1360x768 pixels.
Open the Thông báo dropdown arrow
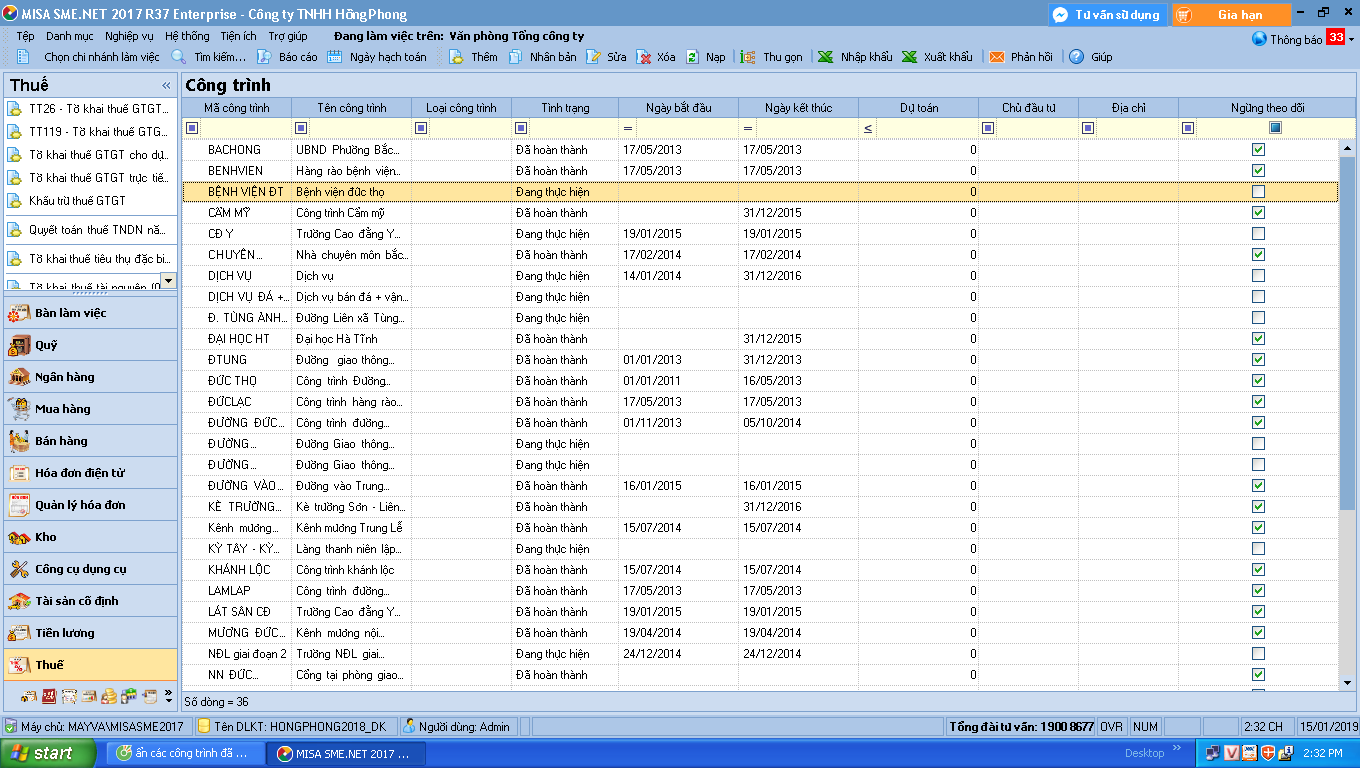[x=1351, y=40]
